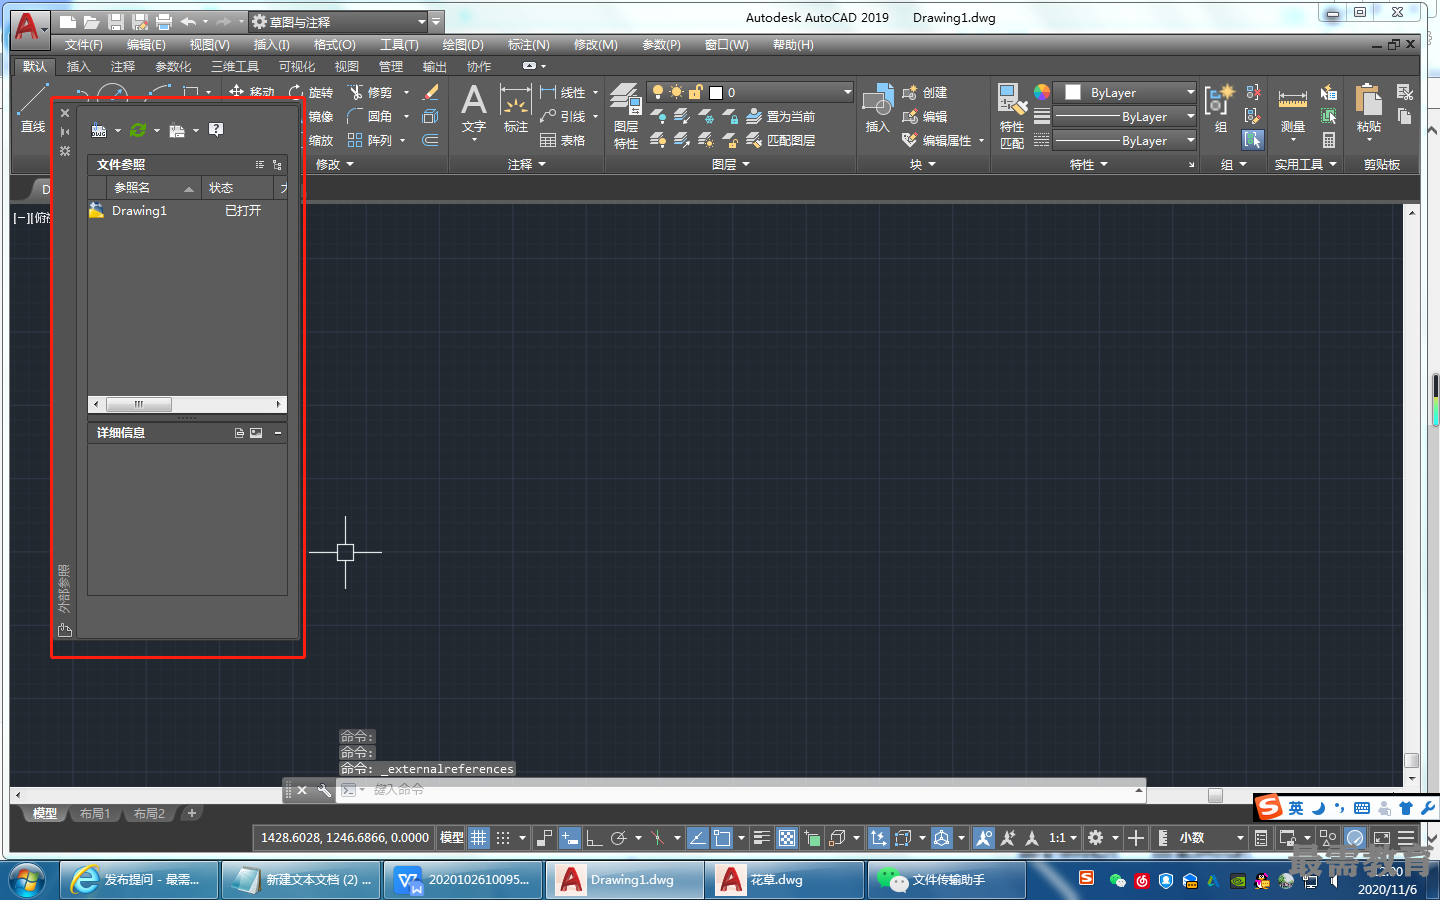The width and height of the screenshot is (1440, 900).
Task: Click the 置为当前 (Make Current) button
Action: [781, 117]
